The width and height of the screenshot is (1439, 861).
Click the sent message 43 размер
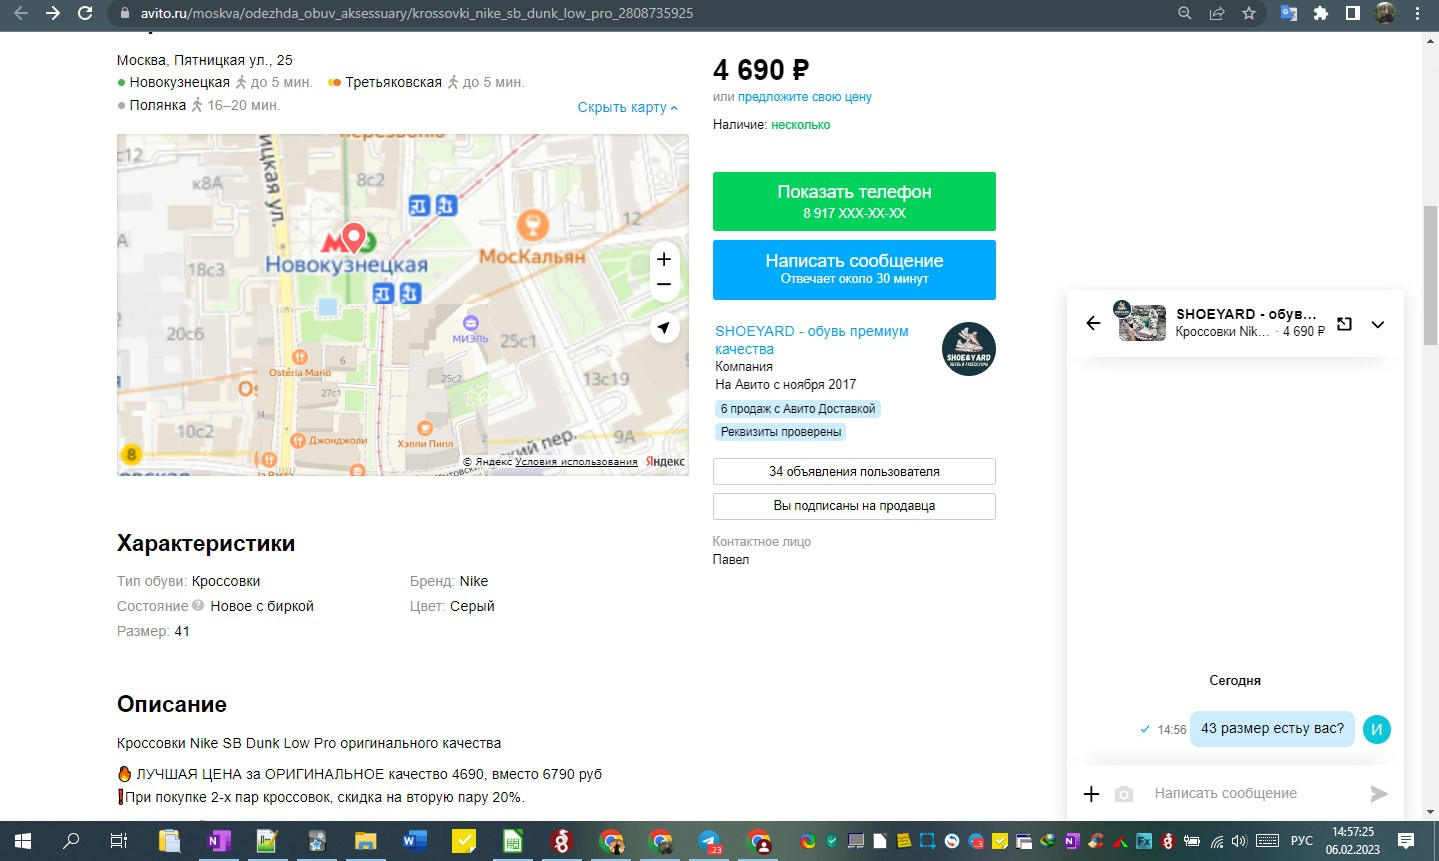point(1272,728)
